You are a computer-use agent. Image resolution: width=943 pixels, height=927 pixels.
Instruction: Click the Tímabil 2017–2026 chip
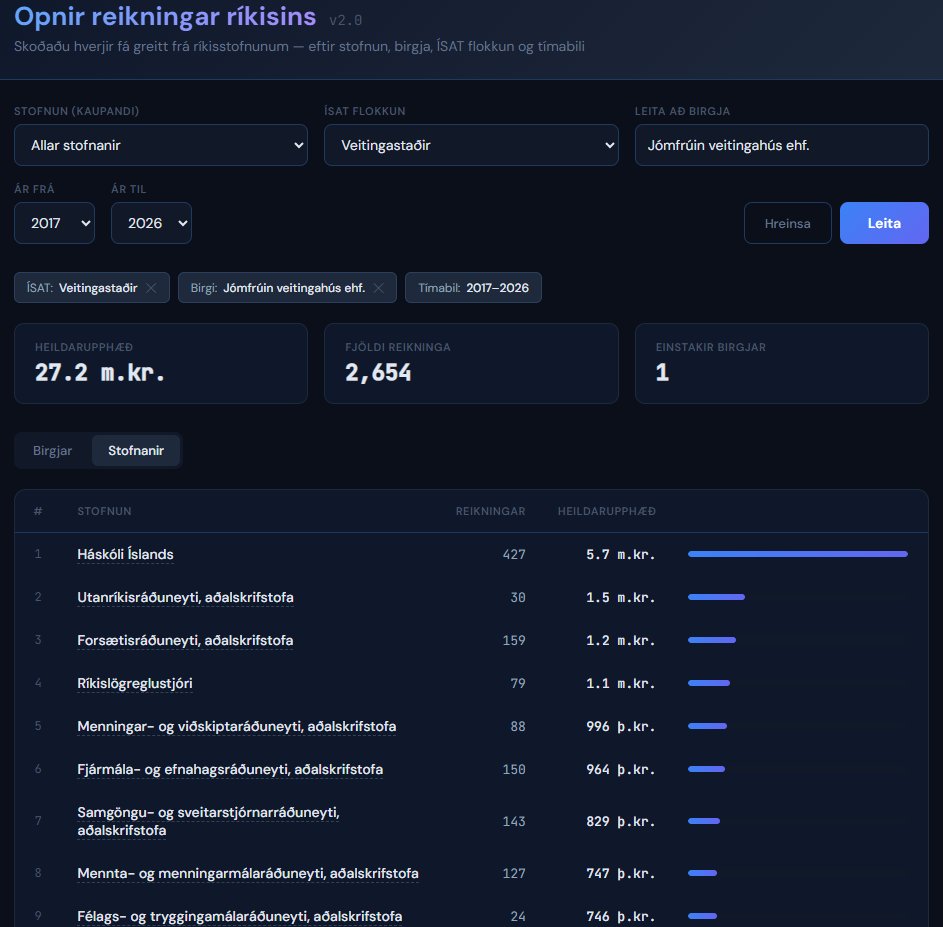(x=473, y=288)
